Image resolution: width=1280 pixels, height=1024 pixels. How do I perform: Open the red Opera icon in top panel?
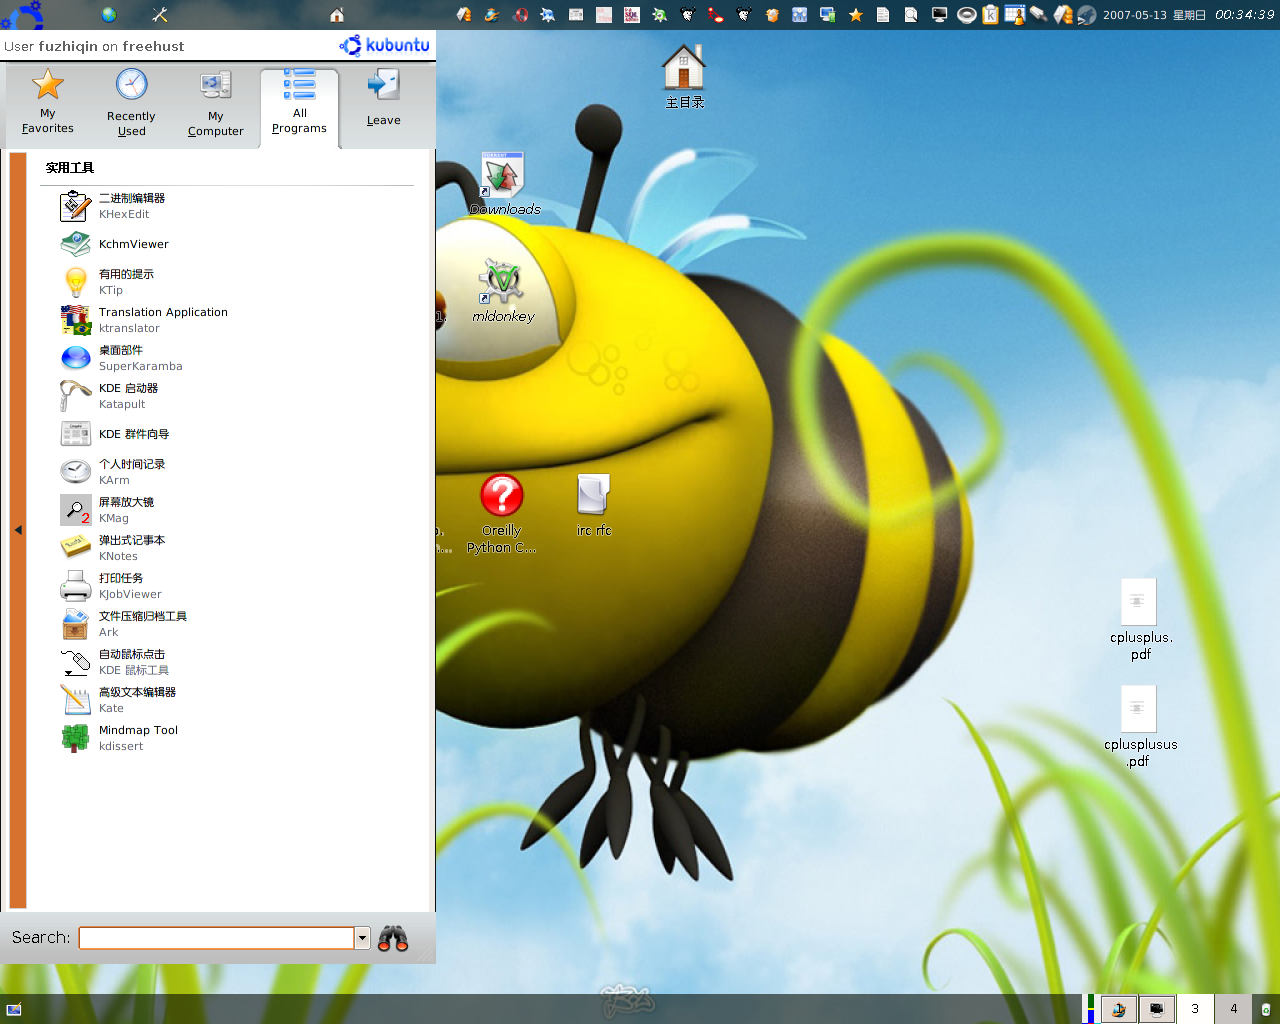point(520,15)
